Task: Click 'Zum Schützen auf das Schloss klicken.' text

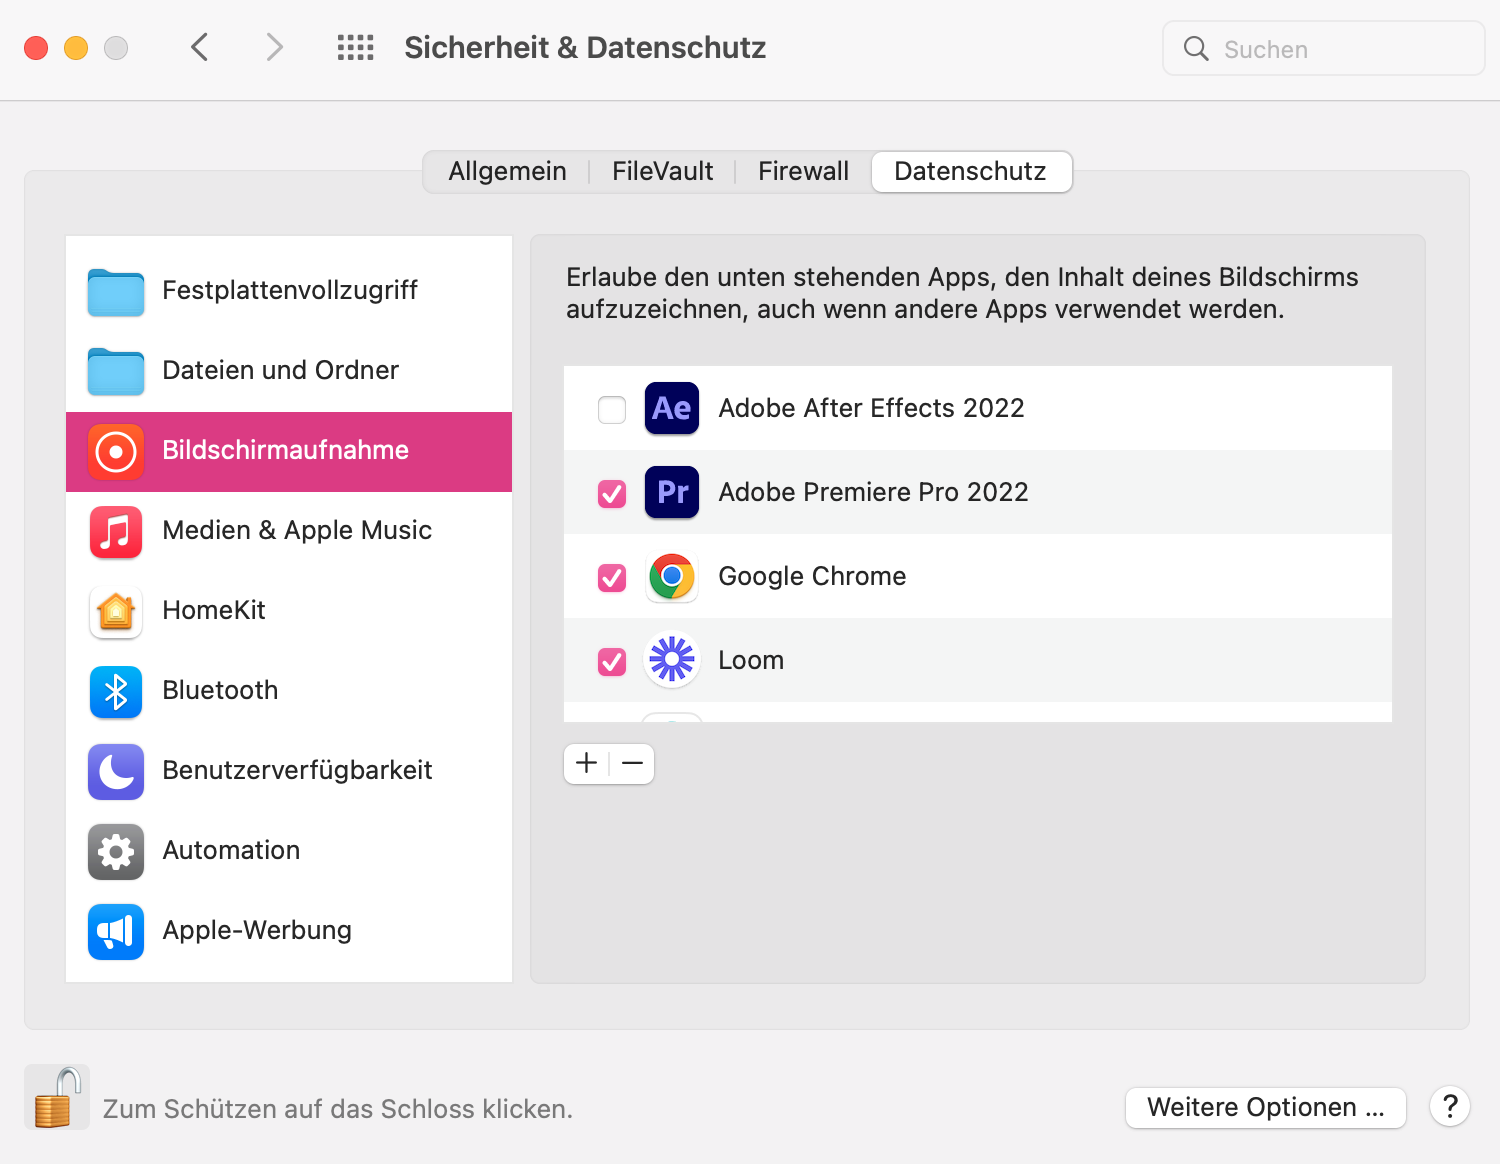Action: click(x=338, y=1109)
